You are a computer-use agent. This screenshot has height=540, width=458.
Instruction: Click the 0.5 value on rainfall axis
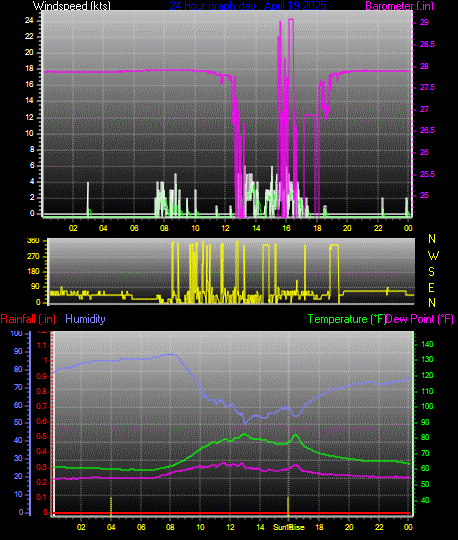coord(42,437)
